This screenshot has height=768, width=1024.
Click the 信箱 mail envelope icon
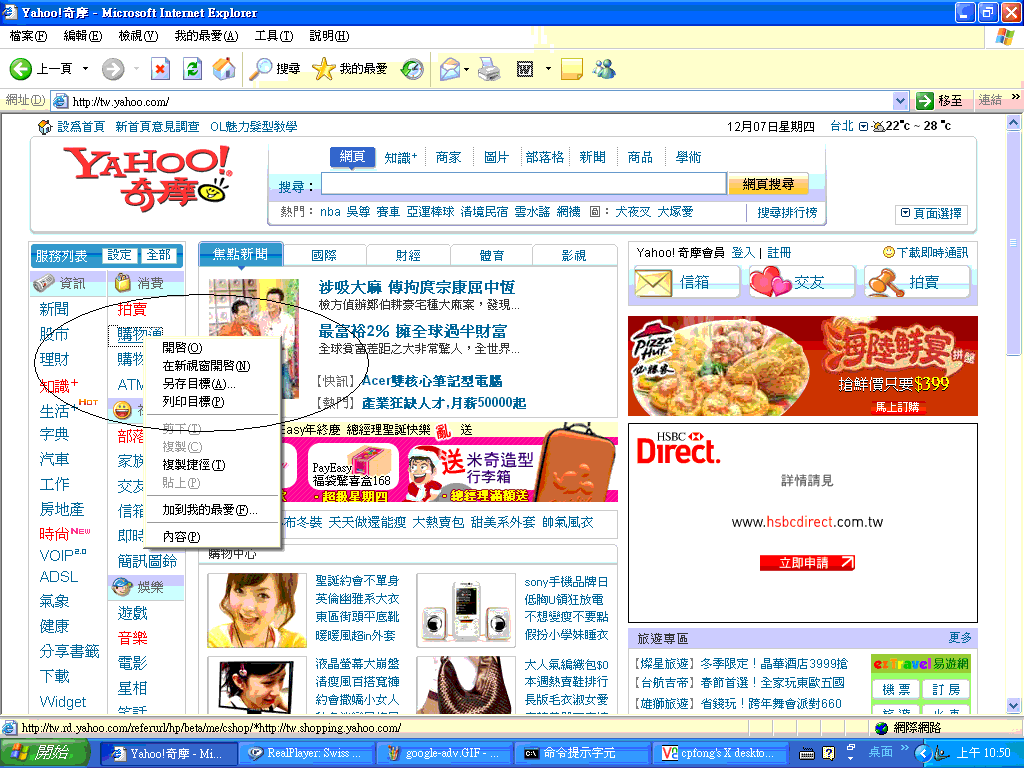(653, 283)
